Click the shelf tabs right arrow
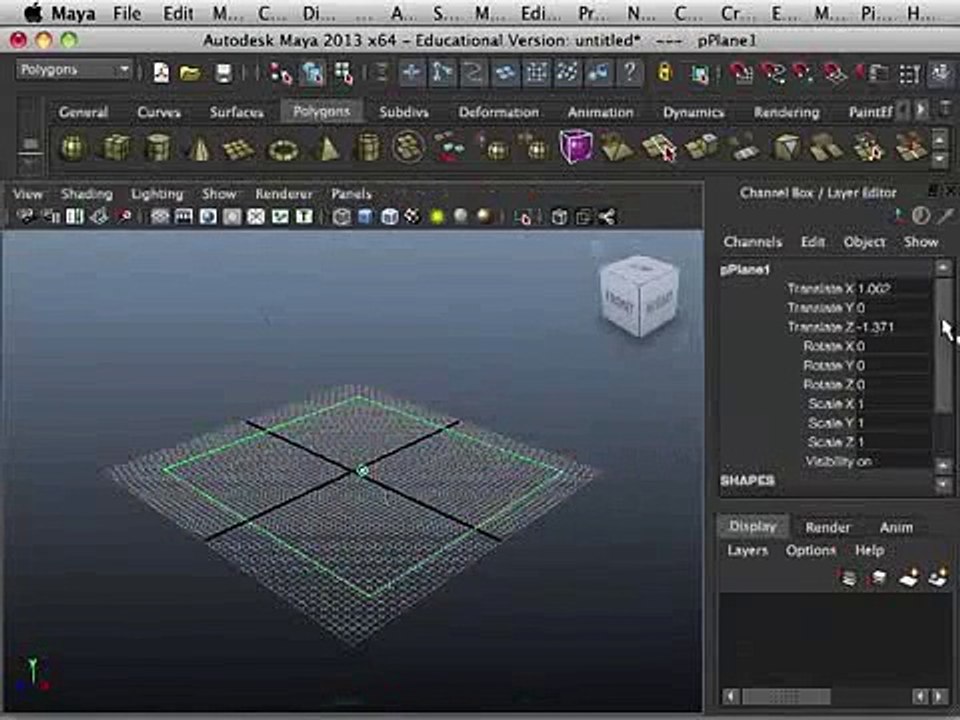Image resolution: width=960 pixels, height=720 pixels. [x=920, y=111]
